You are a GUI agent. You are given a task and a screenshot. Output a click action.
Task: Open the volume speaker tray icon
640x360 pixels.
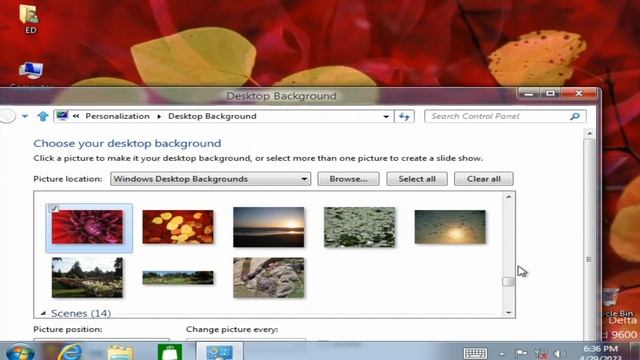tap(559, 353)
